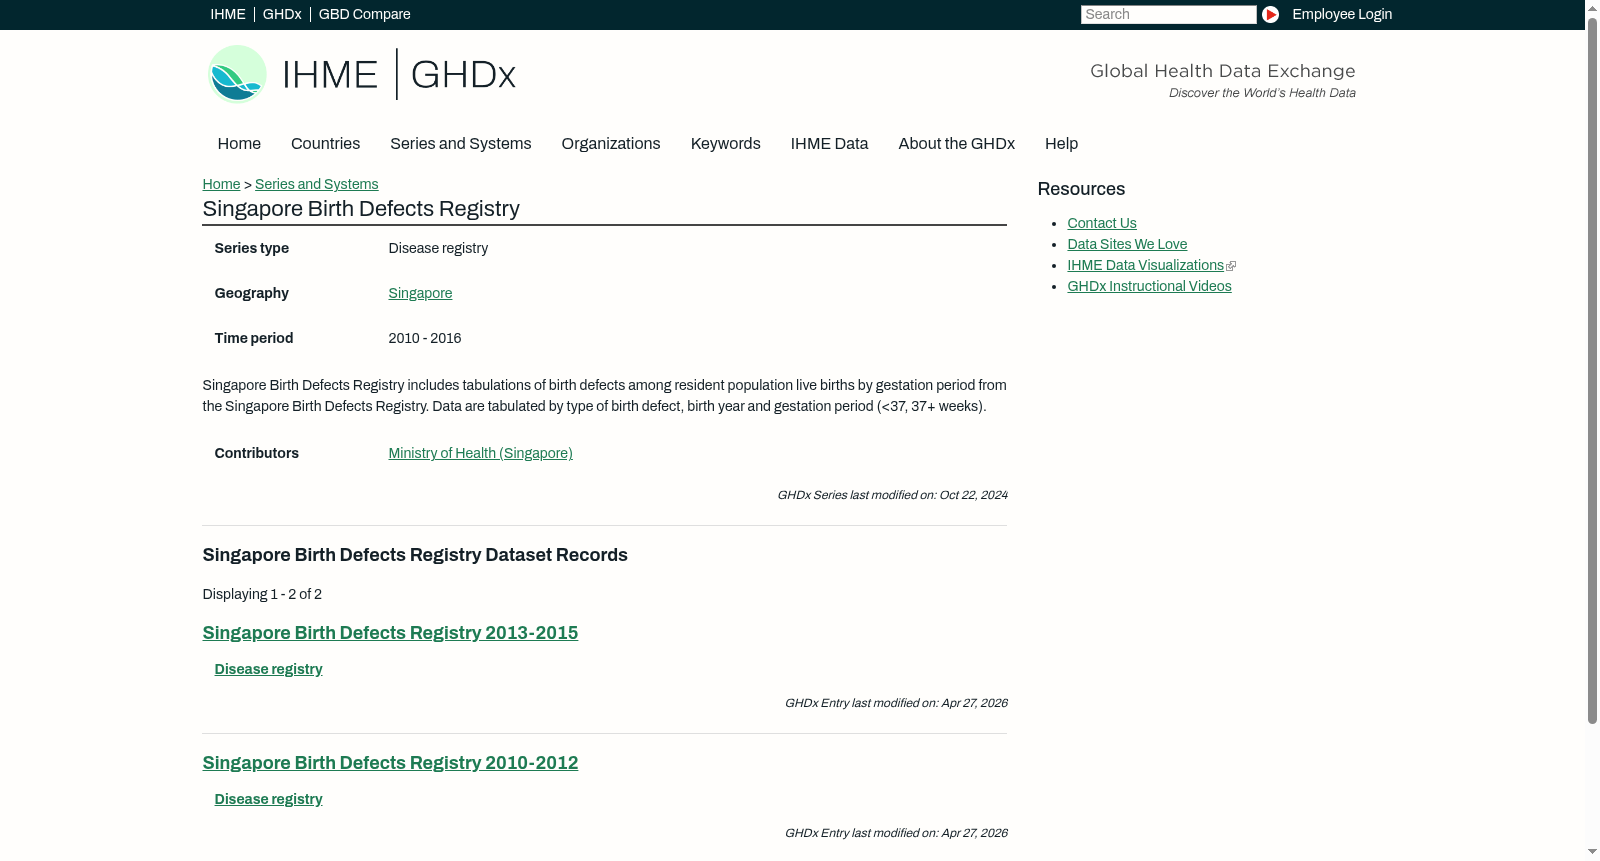Click the scrollbar up arrow
The height and width of the screenshot is (861, 1600).
[x=1592, y=8]
